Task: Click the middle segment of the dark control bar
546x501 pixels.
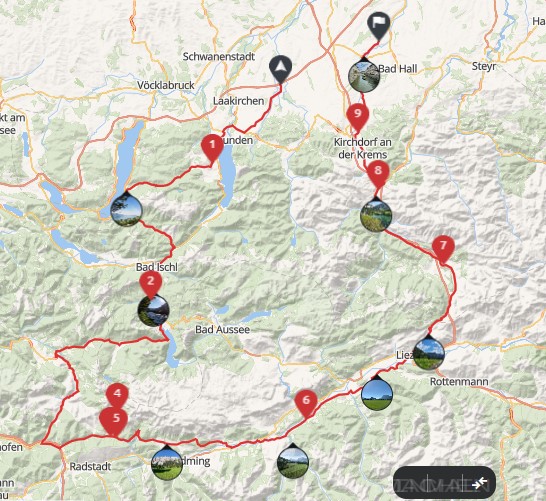Action: (445, 483)
